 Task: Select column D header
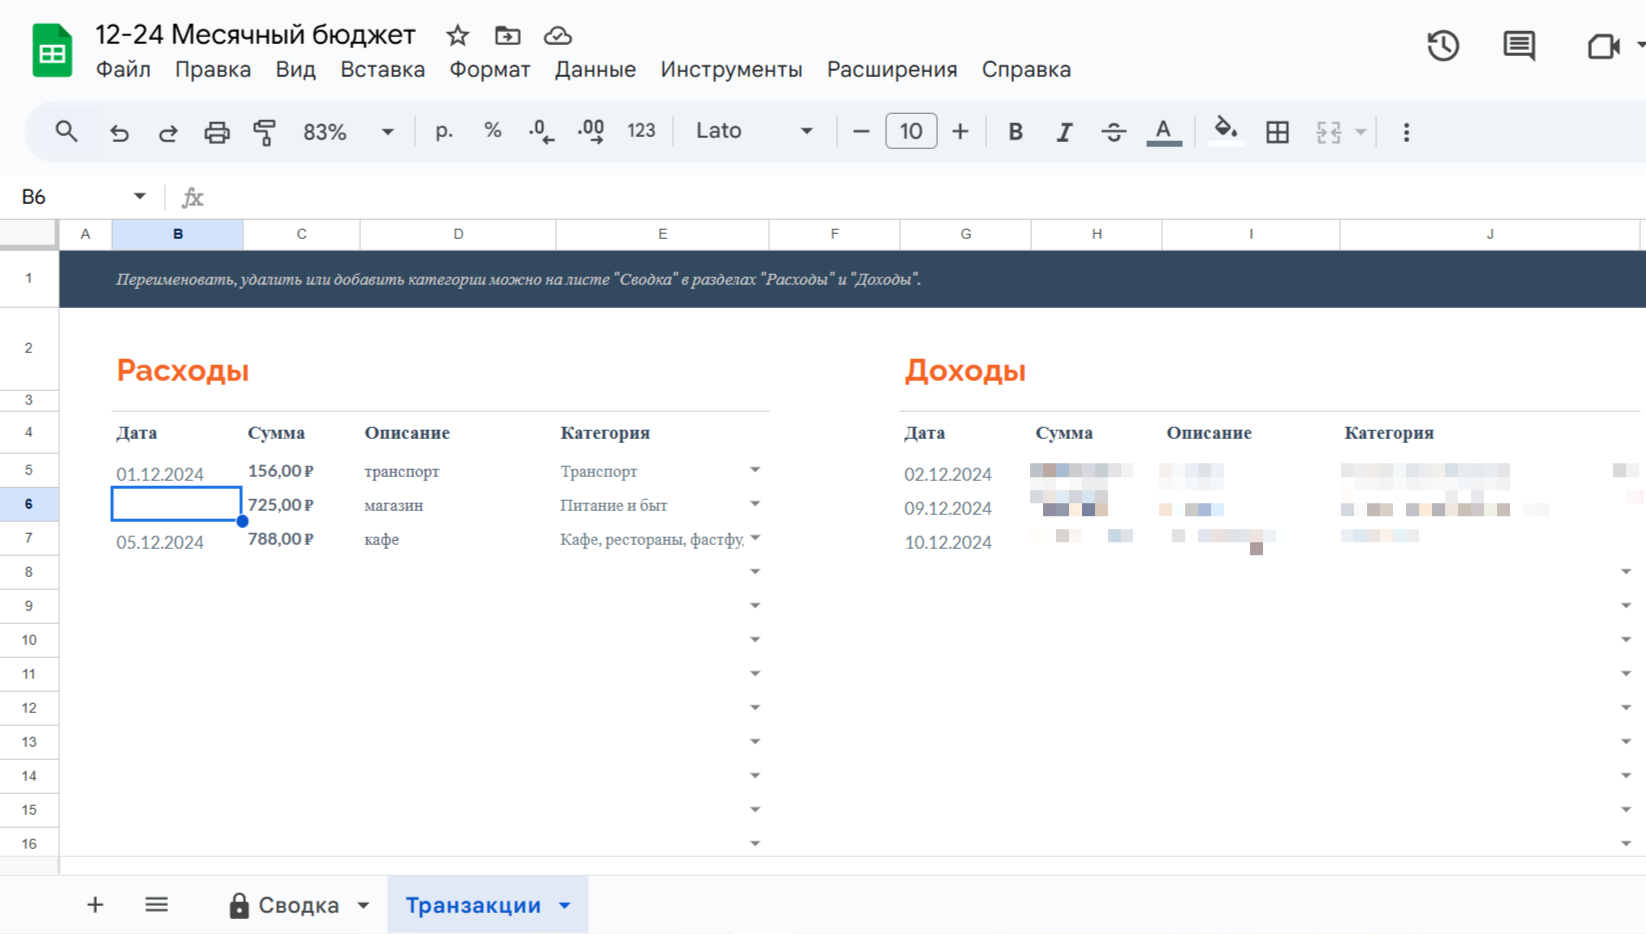coord(458,234)
